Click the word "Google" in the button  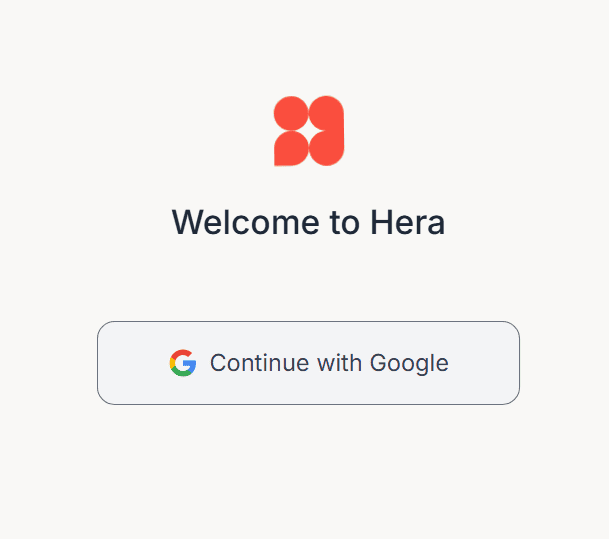409,364
